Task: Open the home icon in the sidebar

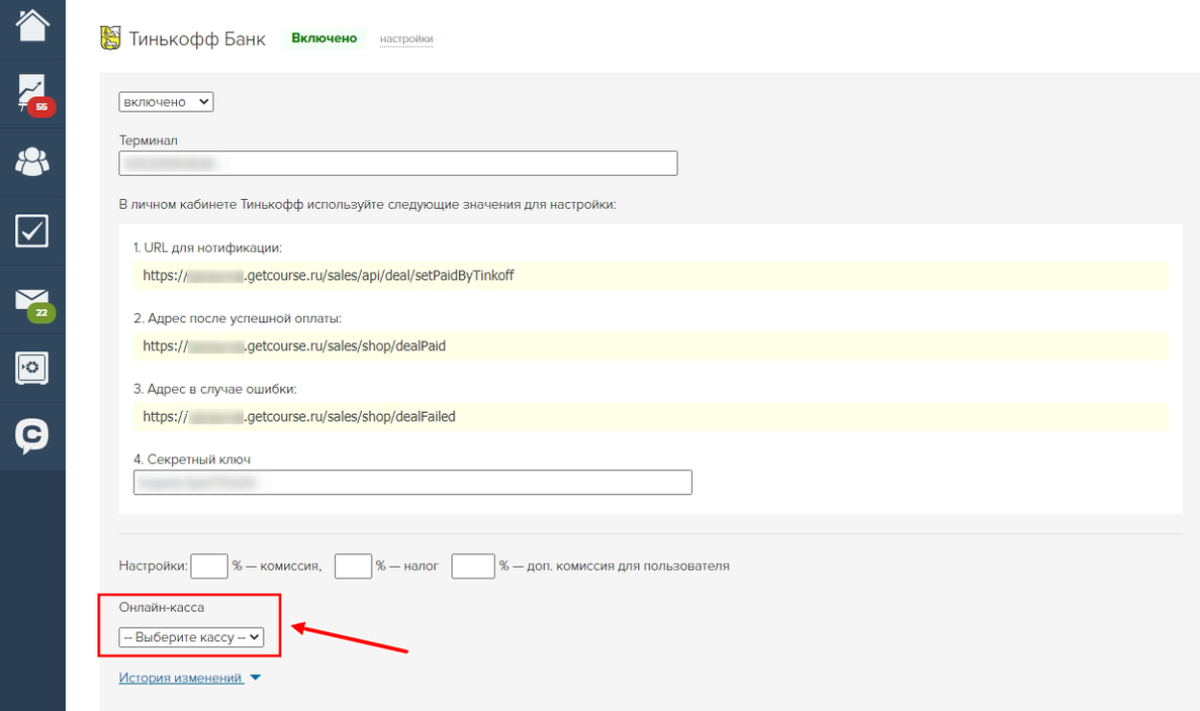Action: click(32, 25)
